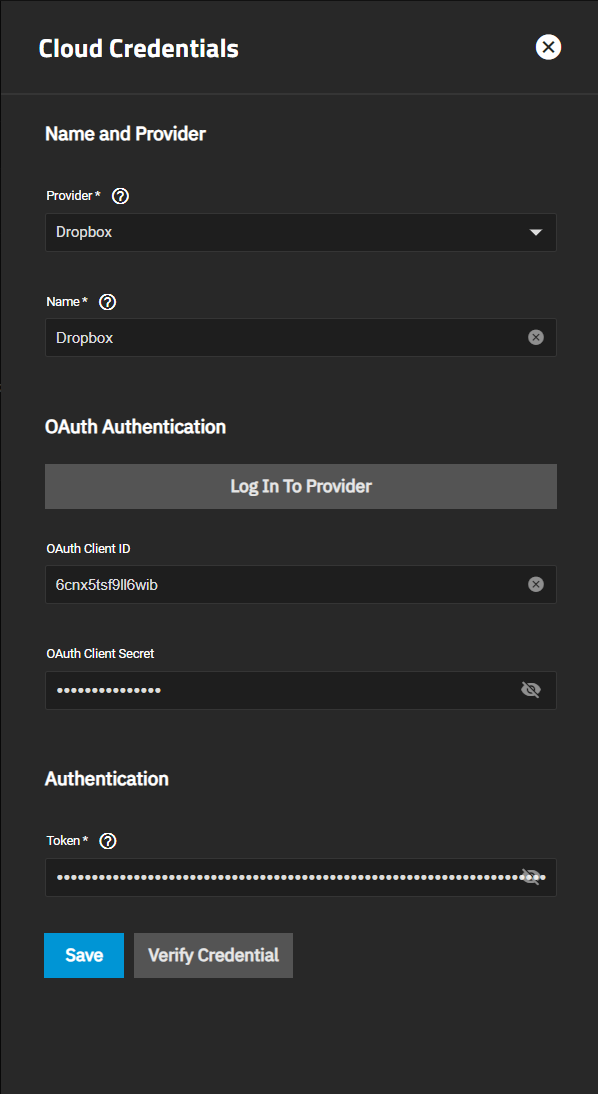Reveal the OAuth Client Secret value

click(531, 690)
